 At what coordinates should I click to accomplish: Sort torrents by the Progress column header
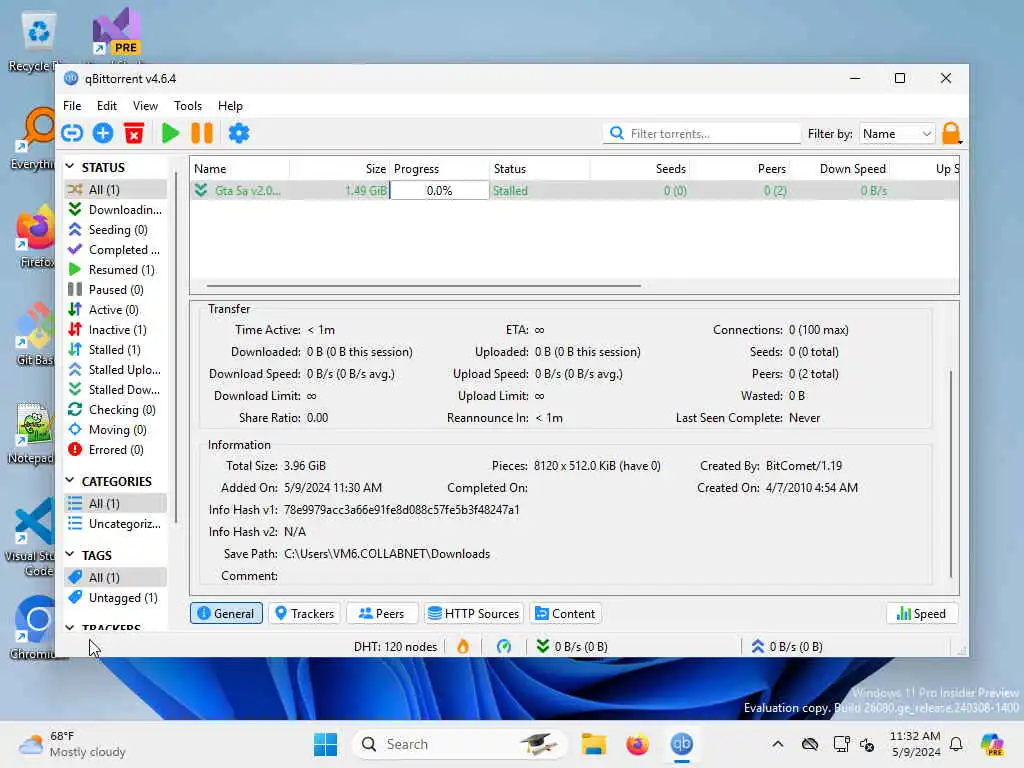tap(440, 168)
